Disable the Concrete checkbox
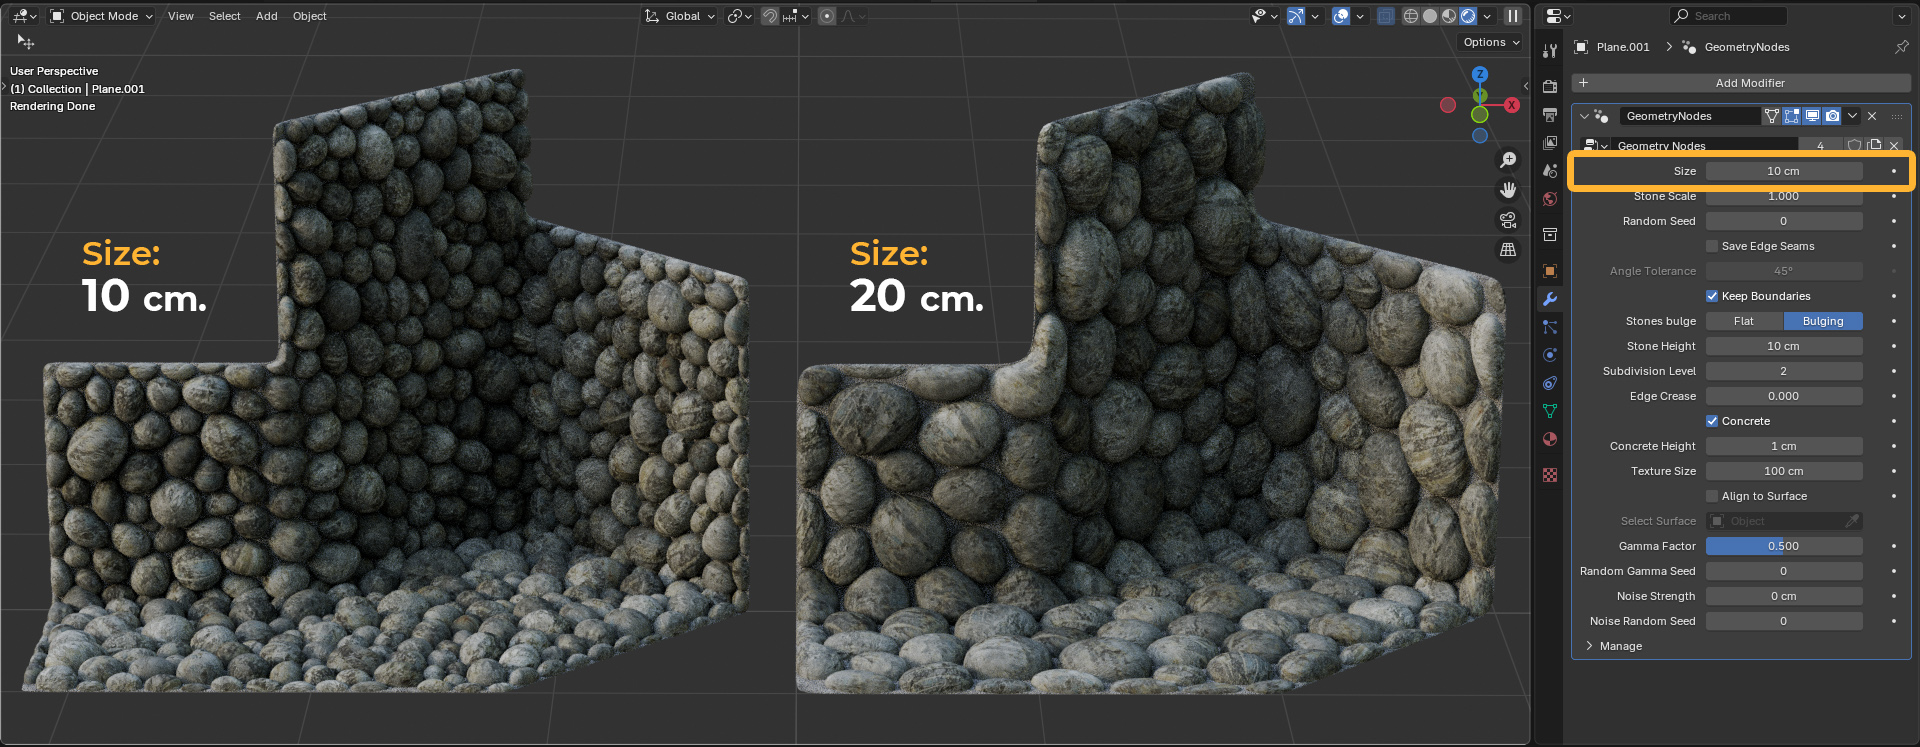Viewport: 1920px width, 747px height. coord(1712,421)
